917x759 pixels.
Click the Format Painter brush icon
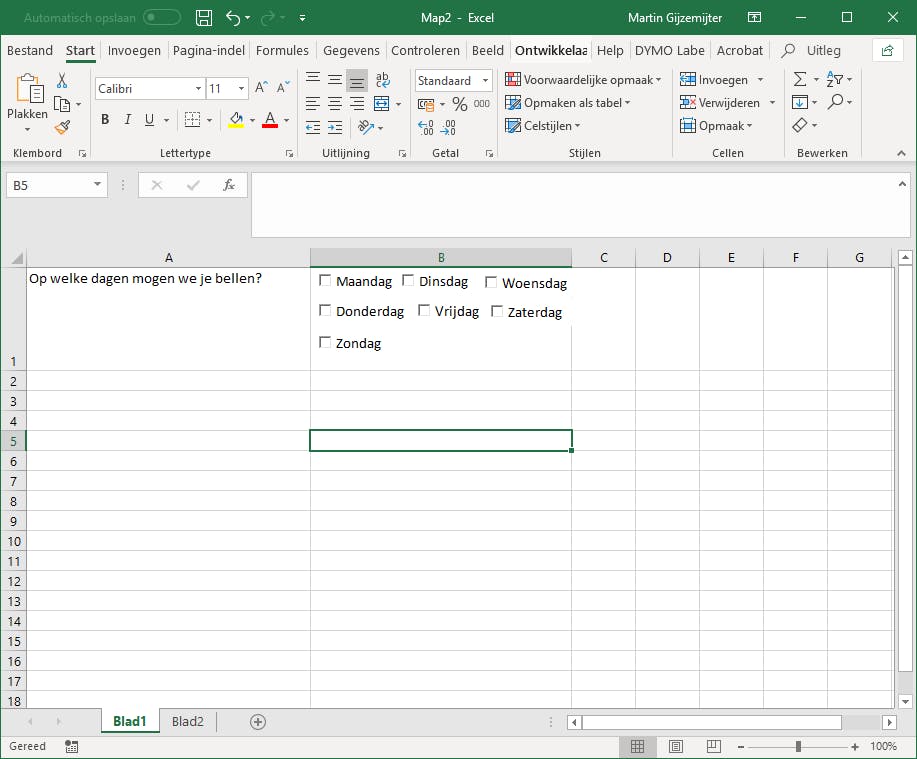coord(63,127)
